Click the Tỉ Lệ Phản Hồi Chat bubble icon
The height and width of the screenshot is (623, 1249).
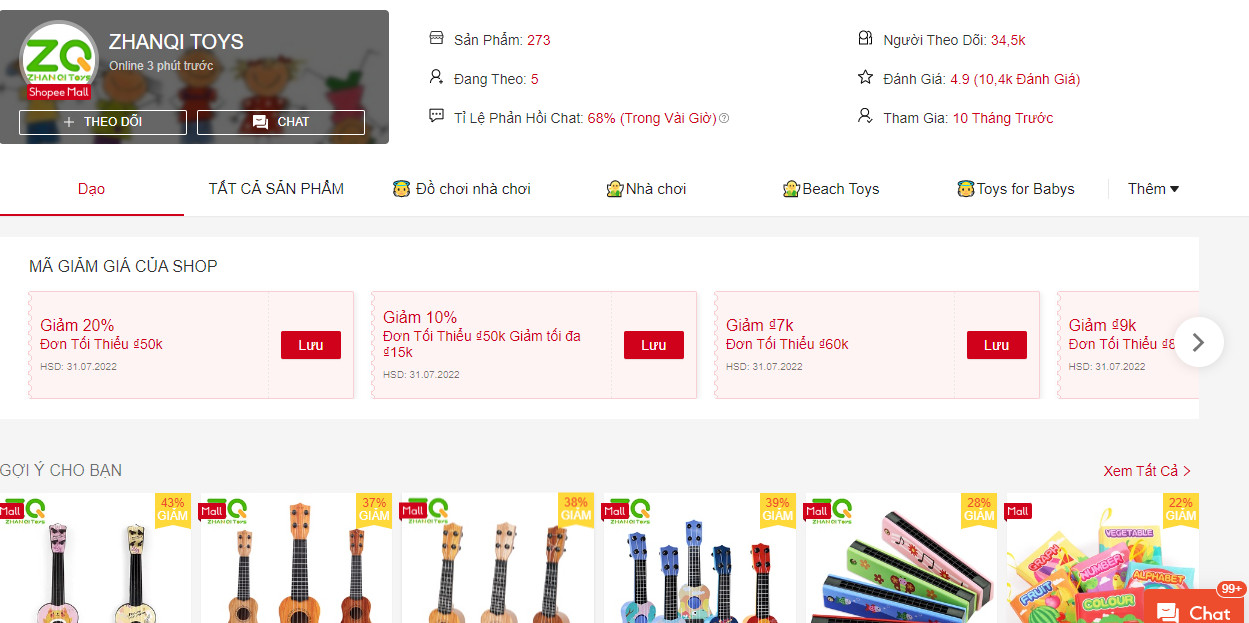pyautogui.click(x=436, y=116)
